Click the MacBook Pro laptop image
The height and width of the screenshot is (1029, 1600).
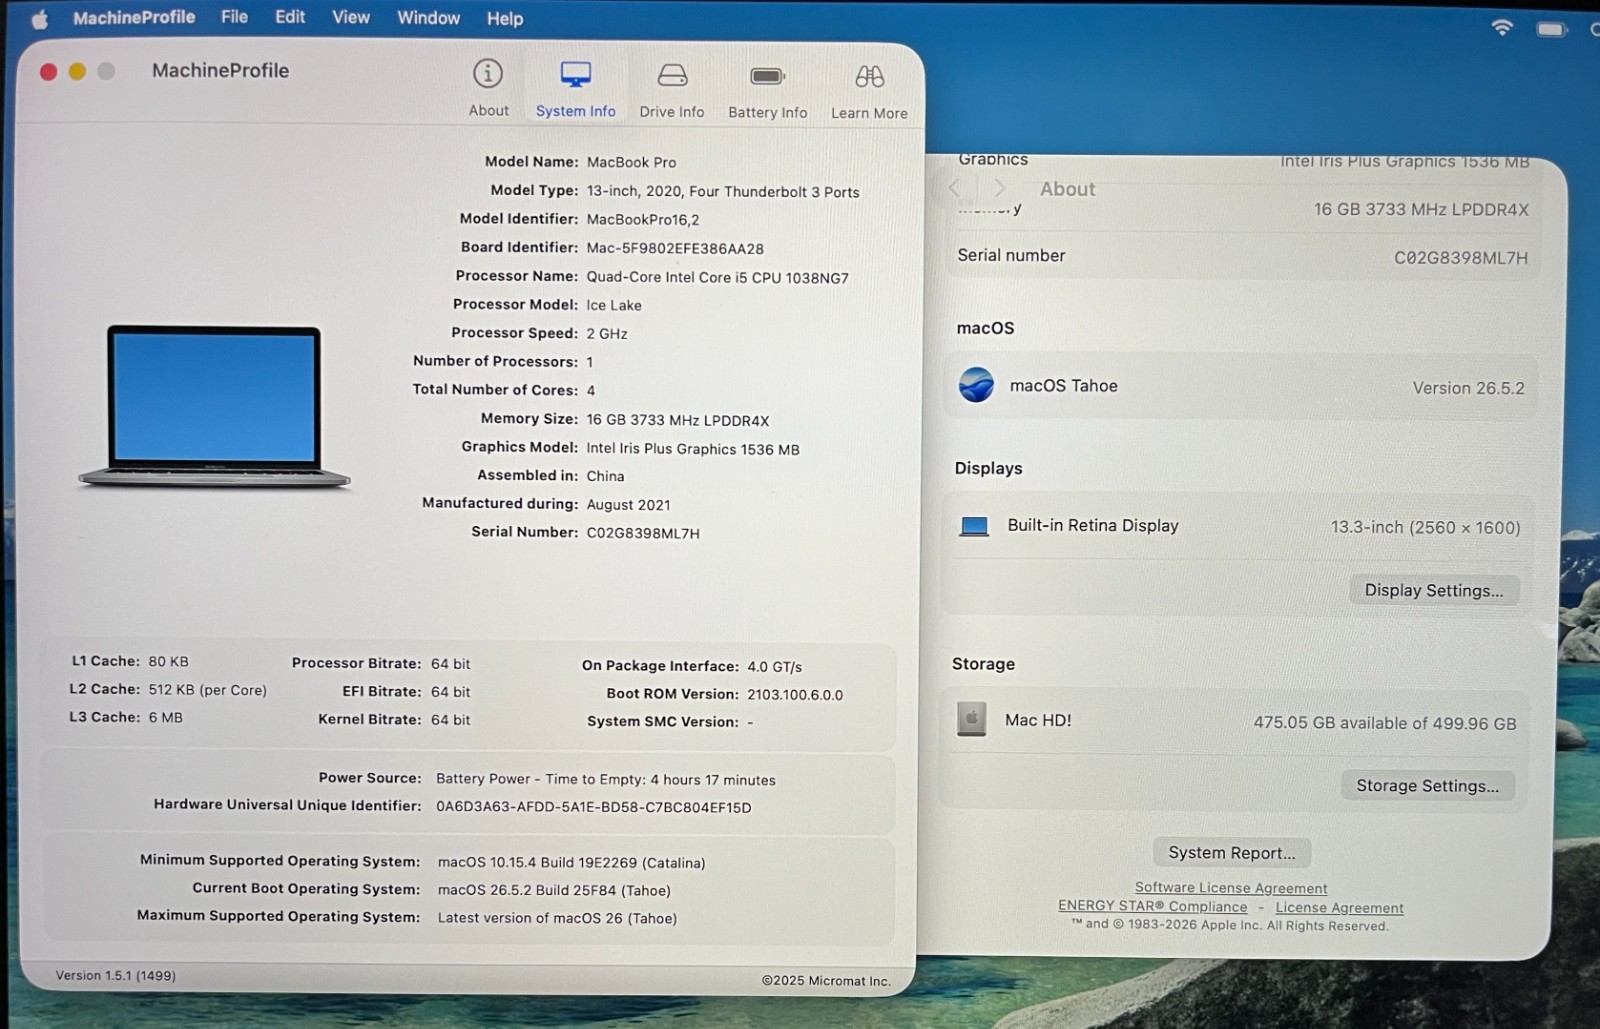tap(214, 407)
